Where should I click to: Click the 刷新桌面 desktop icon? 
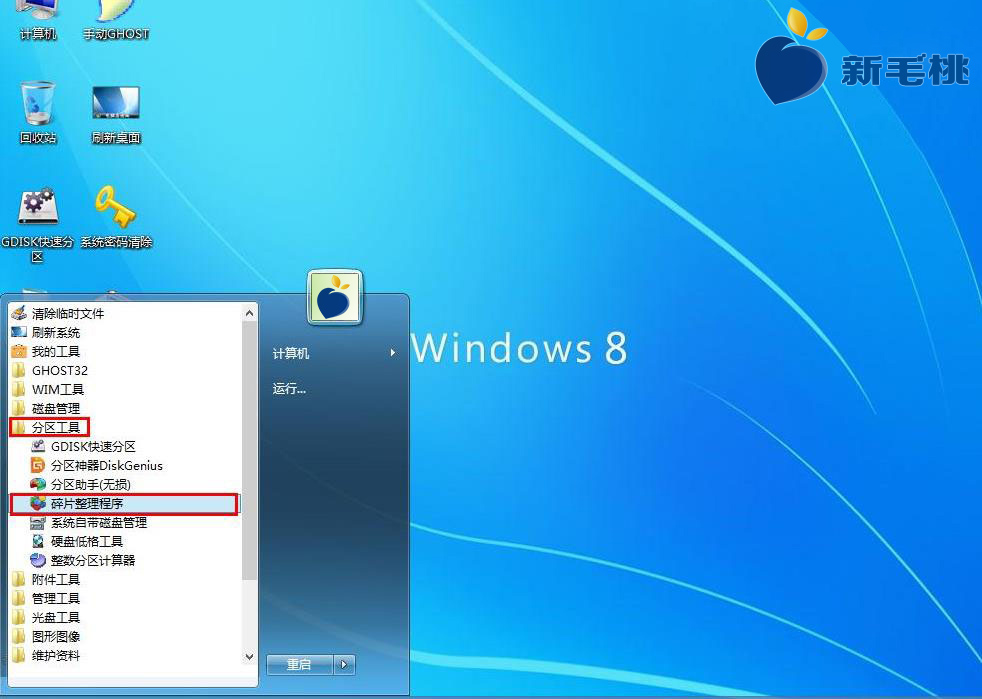tap(116, 115)
